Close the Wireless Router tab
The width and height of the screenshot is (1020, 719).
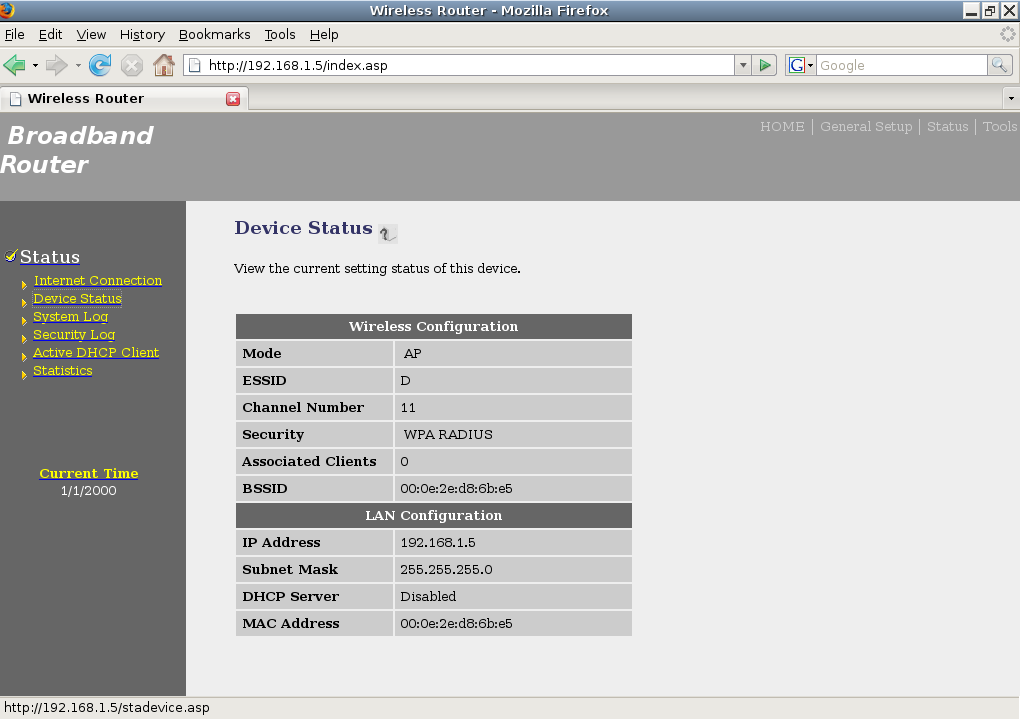[x=233, y=99]
